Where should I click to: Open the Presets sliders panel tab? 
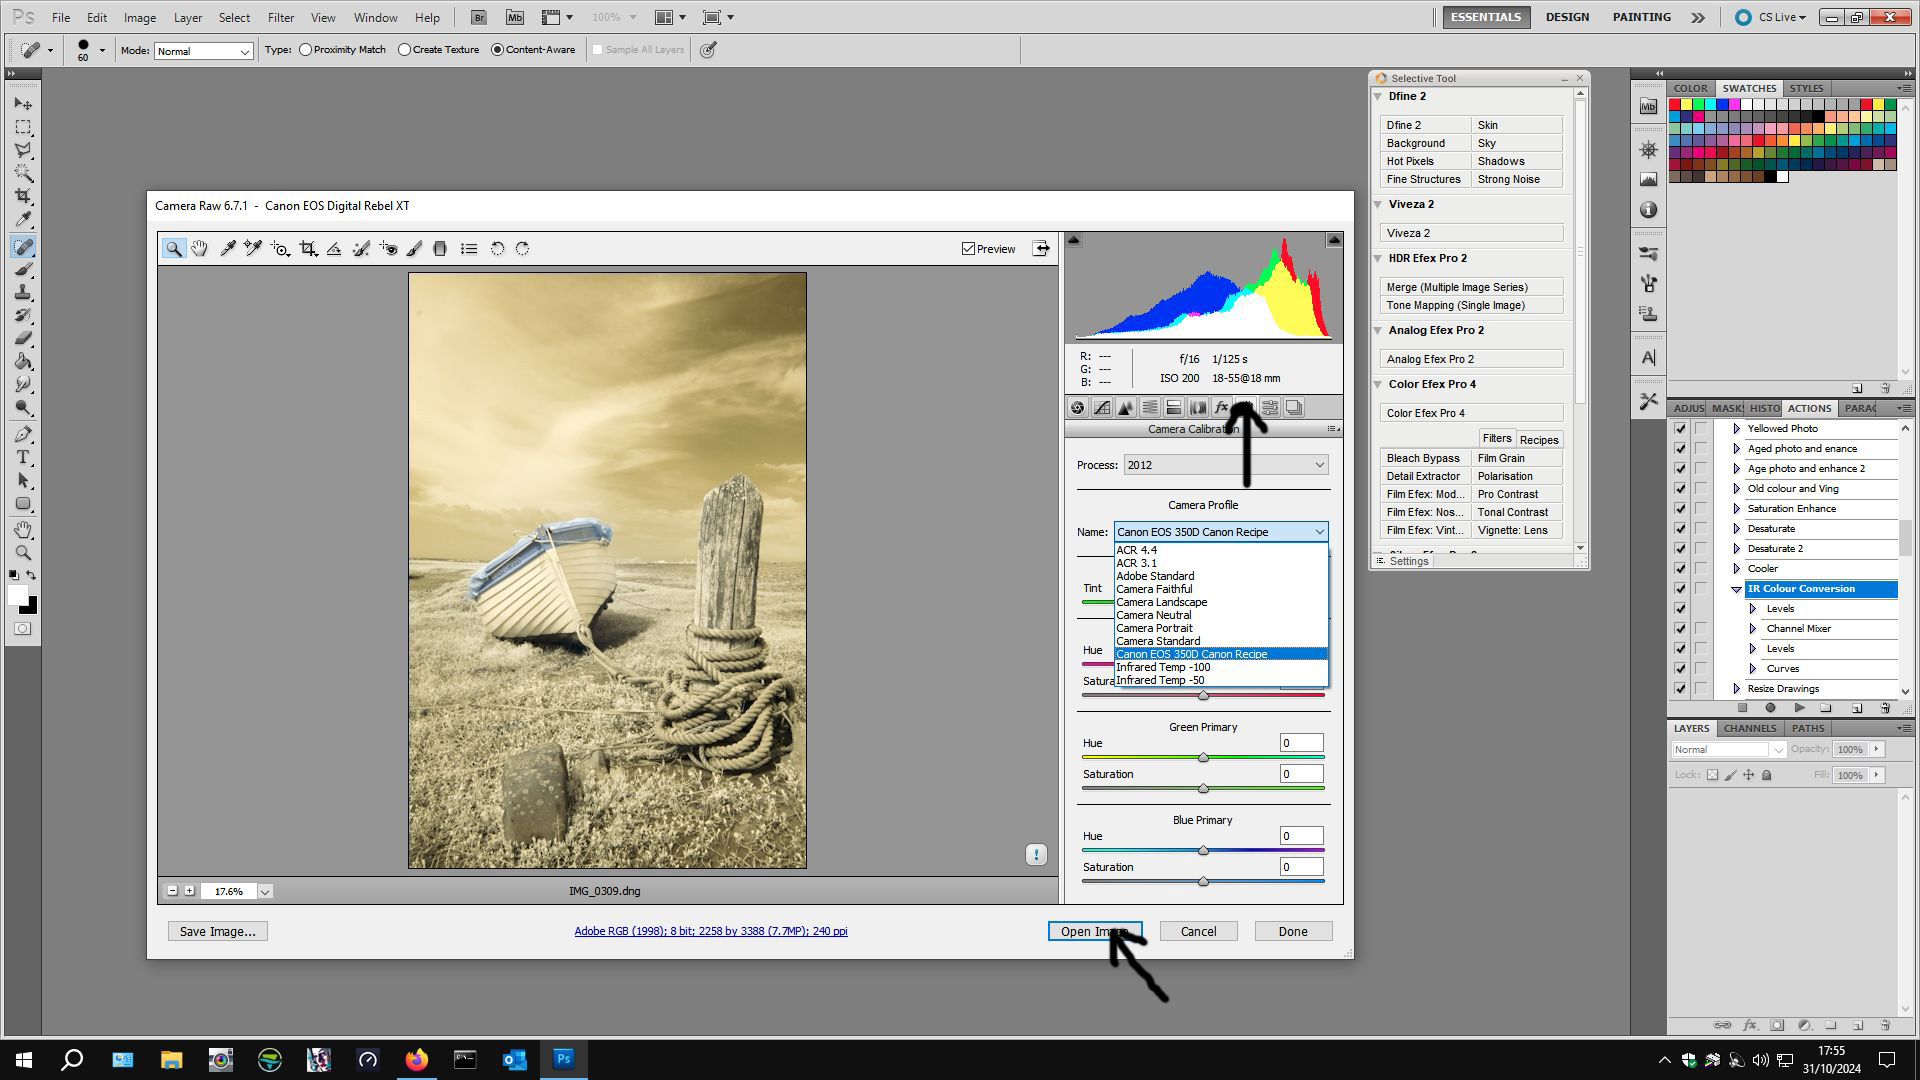pos(1269,408)
